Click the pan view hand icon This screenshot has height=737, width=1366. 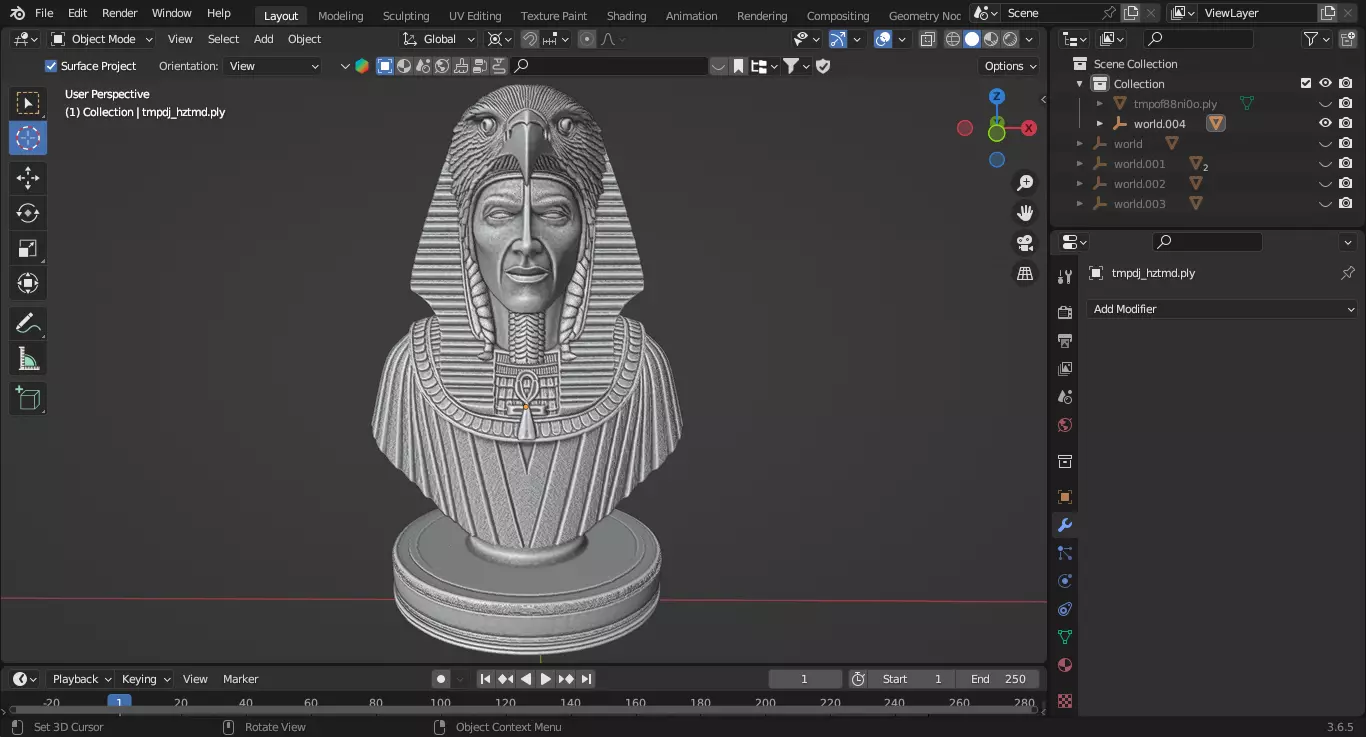[x=1025, y=213]
